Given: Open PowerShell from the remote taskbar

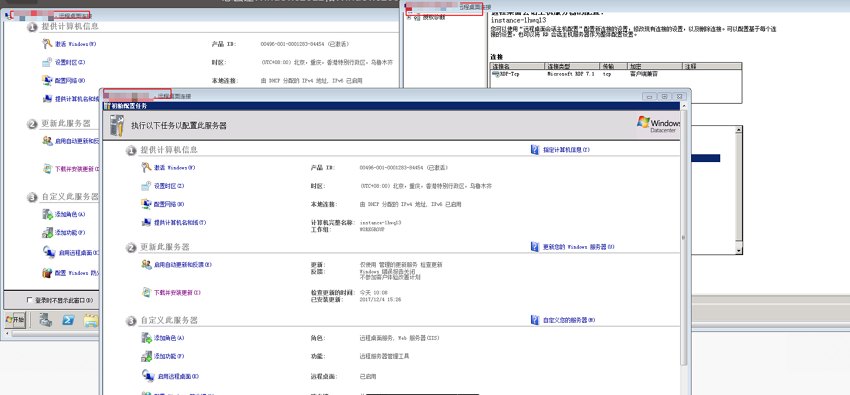Looking at the screenshot, I should pos(68,321).
